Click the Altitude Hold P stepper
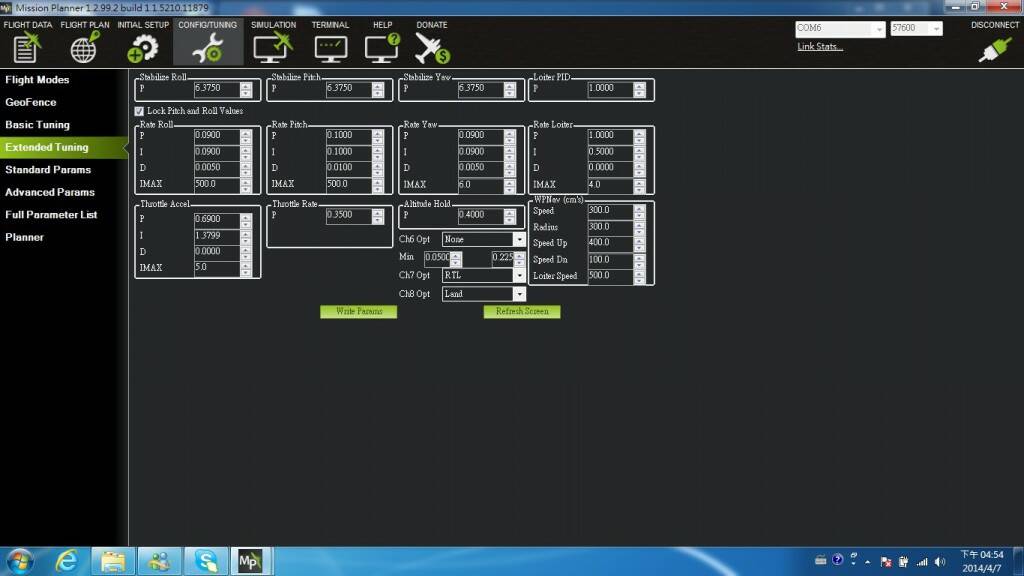 [x=509, y=216]
